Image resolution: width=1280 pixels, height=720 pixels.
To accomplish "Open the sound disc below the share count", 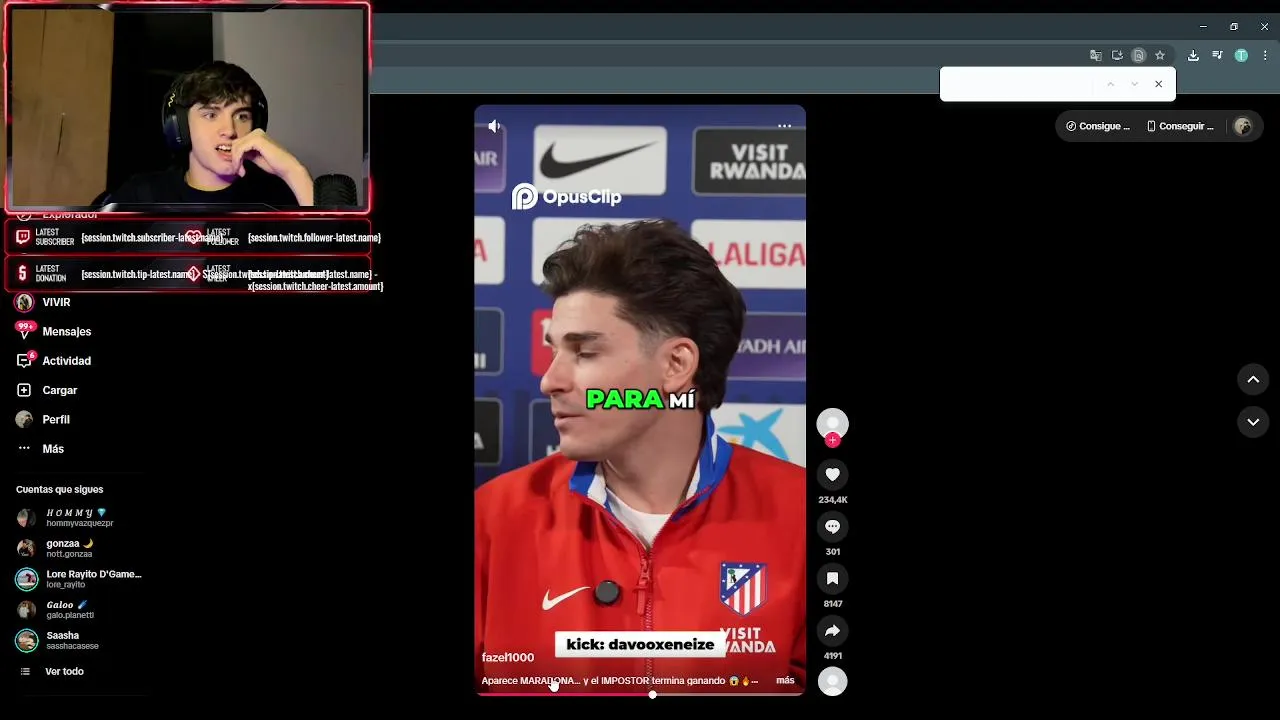I will click(x=832, y=681).
